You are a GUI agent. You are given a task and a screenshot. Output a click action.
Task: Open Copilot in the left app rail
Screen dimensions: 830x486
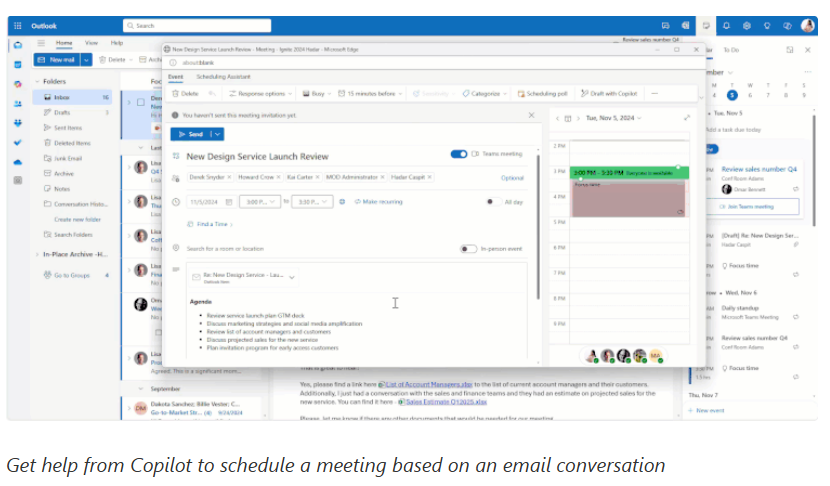(x=17, y=84)
